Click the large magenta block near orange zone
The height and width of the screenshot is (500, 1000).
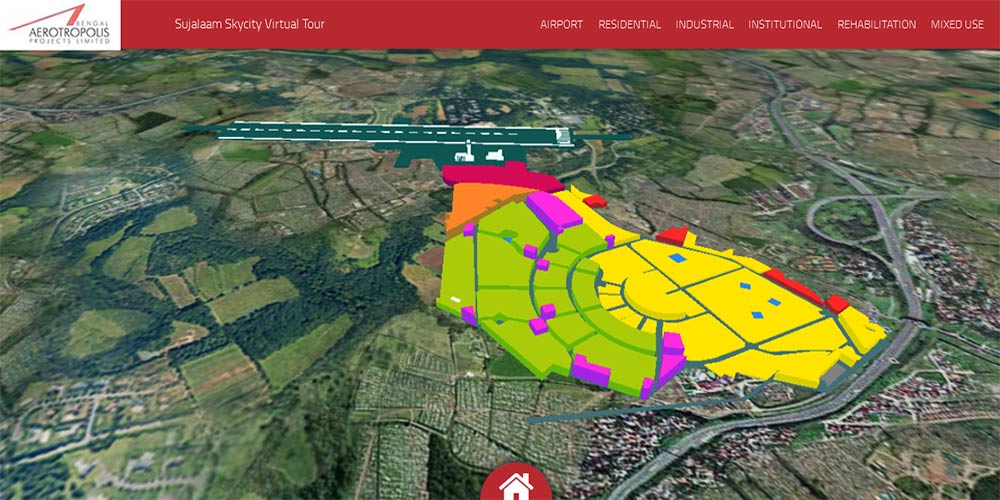(552, 211)
